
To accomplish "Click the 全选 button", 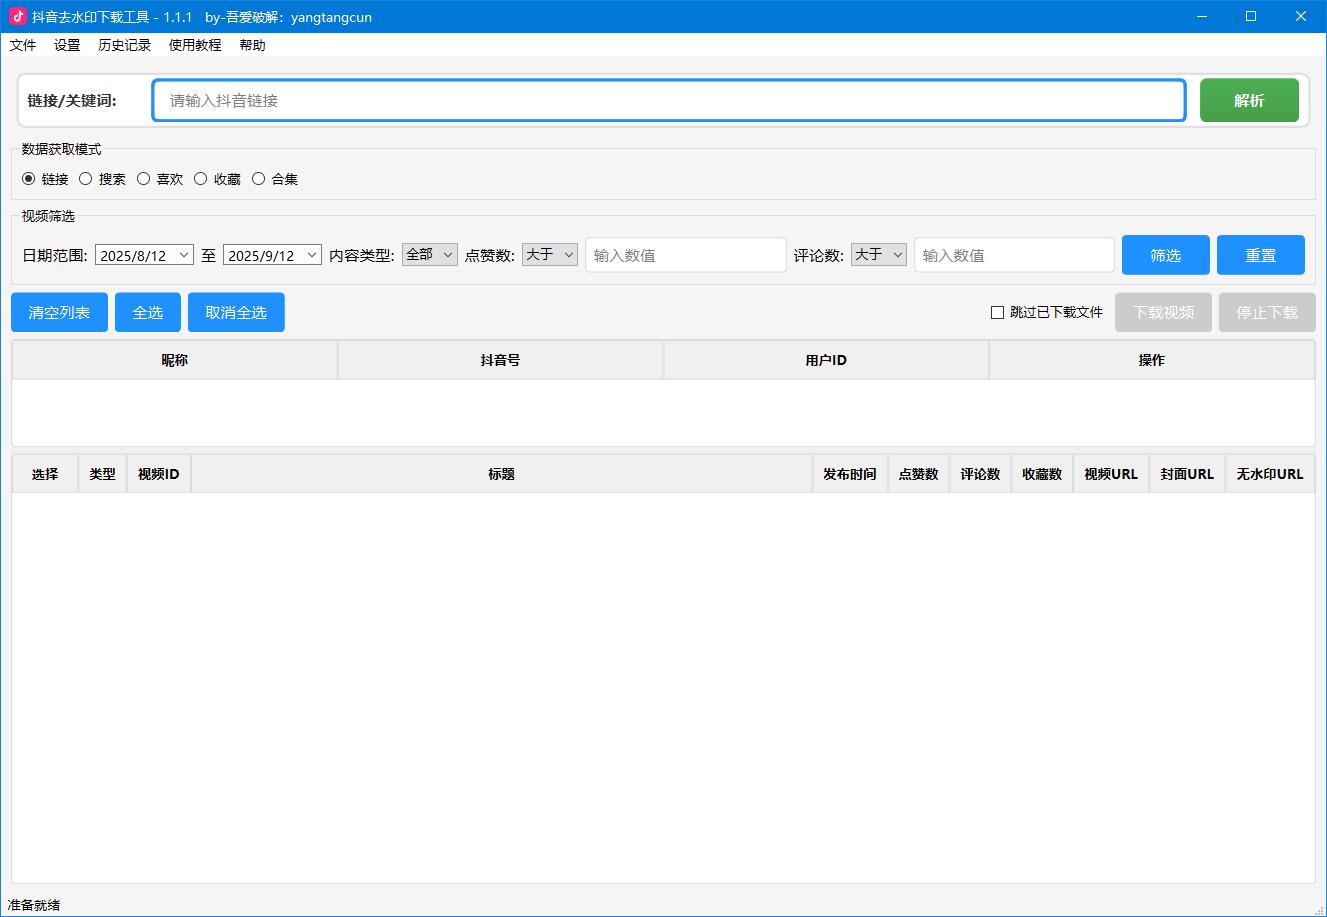I will (148, 312).
